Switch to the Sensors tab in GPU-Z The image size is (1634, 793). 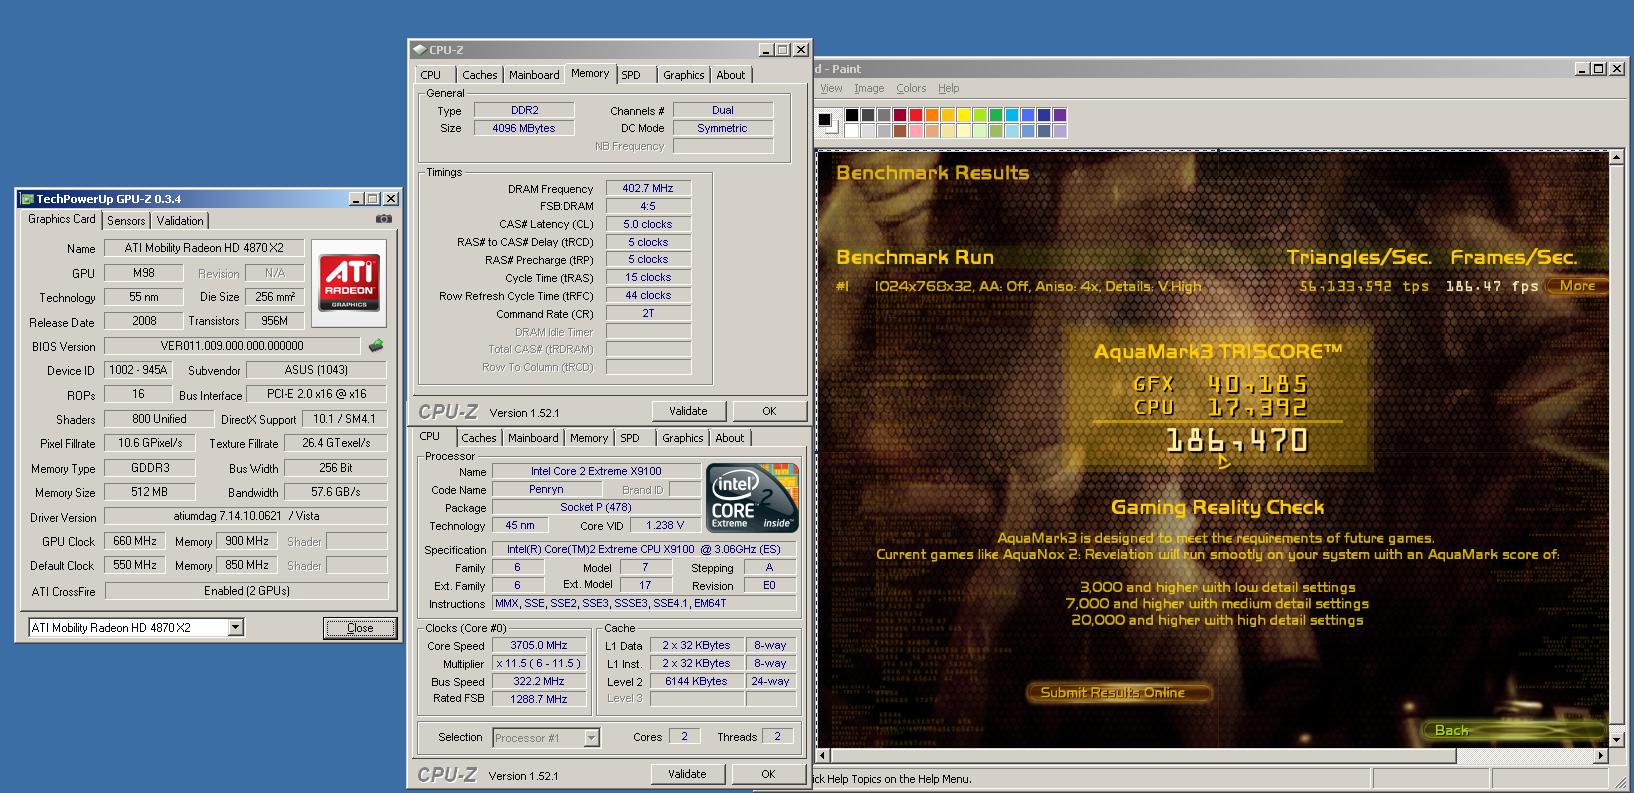[126, 221]
